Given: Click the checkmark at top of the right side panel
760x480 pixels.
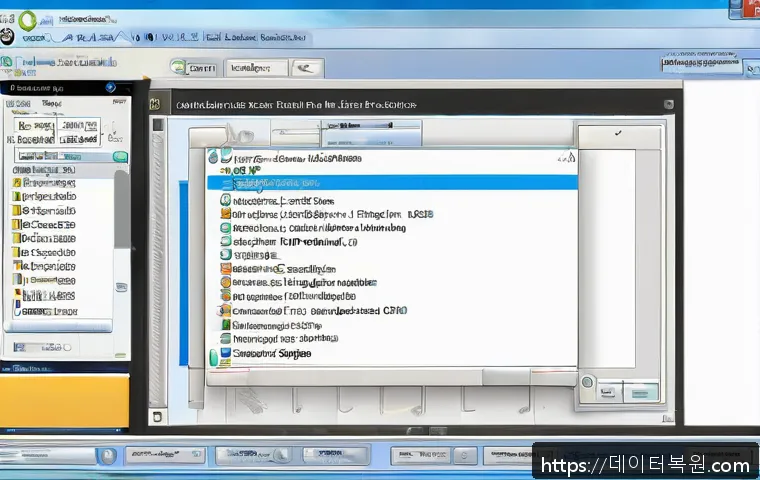Looking at the screenshot, I should click(x=618, y=133).
